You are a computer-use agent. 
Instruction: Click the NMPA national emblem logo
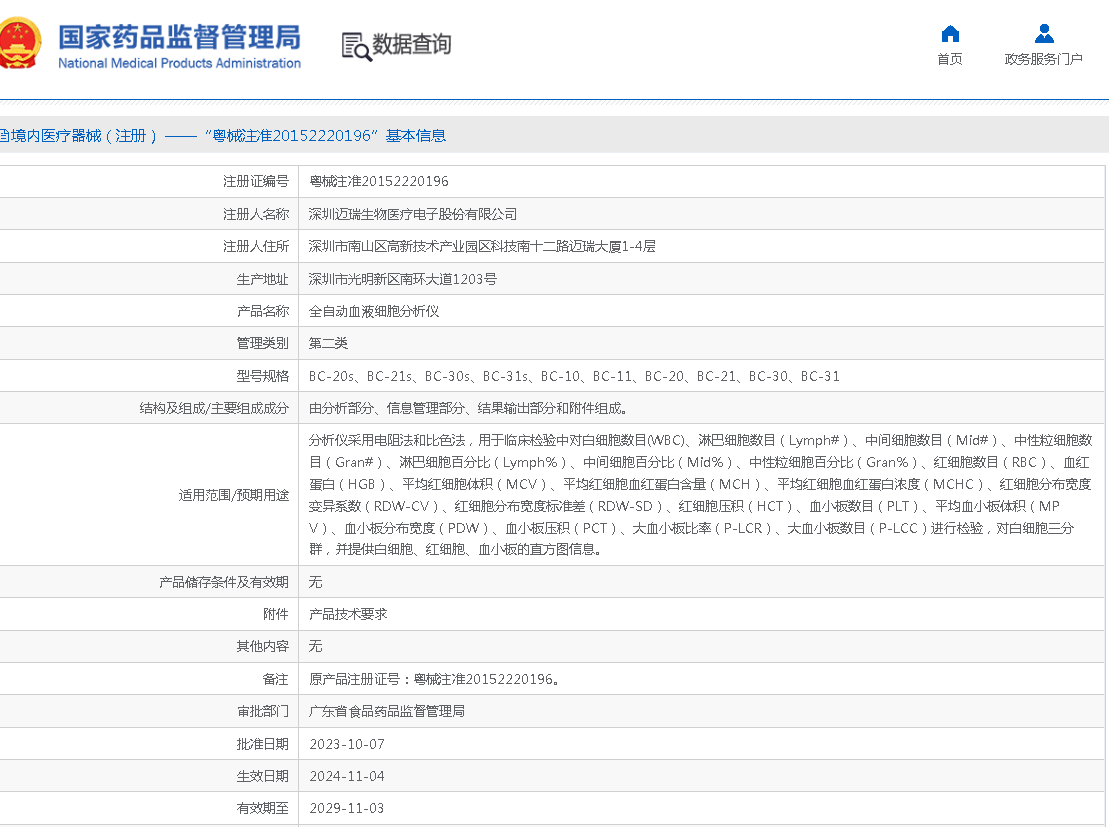click(x=22, y=44)
